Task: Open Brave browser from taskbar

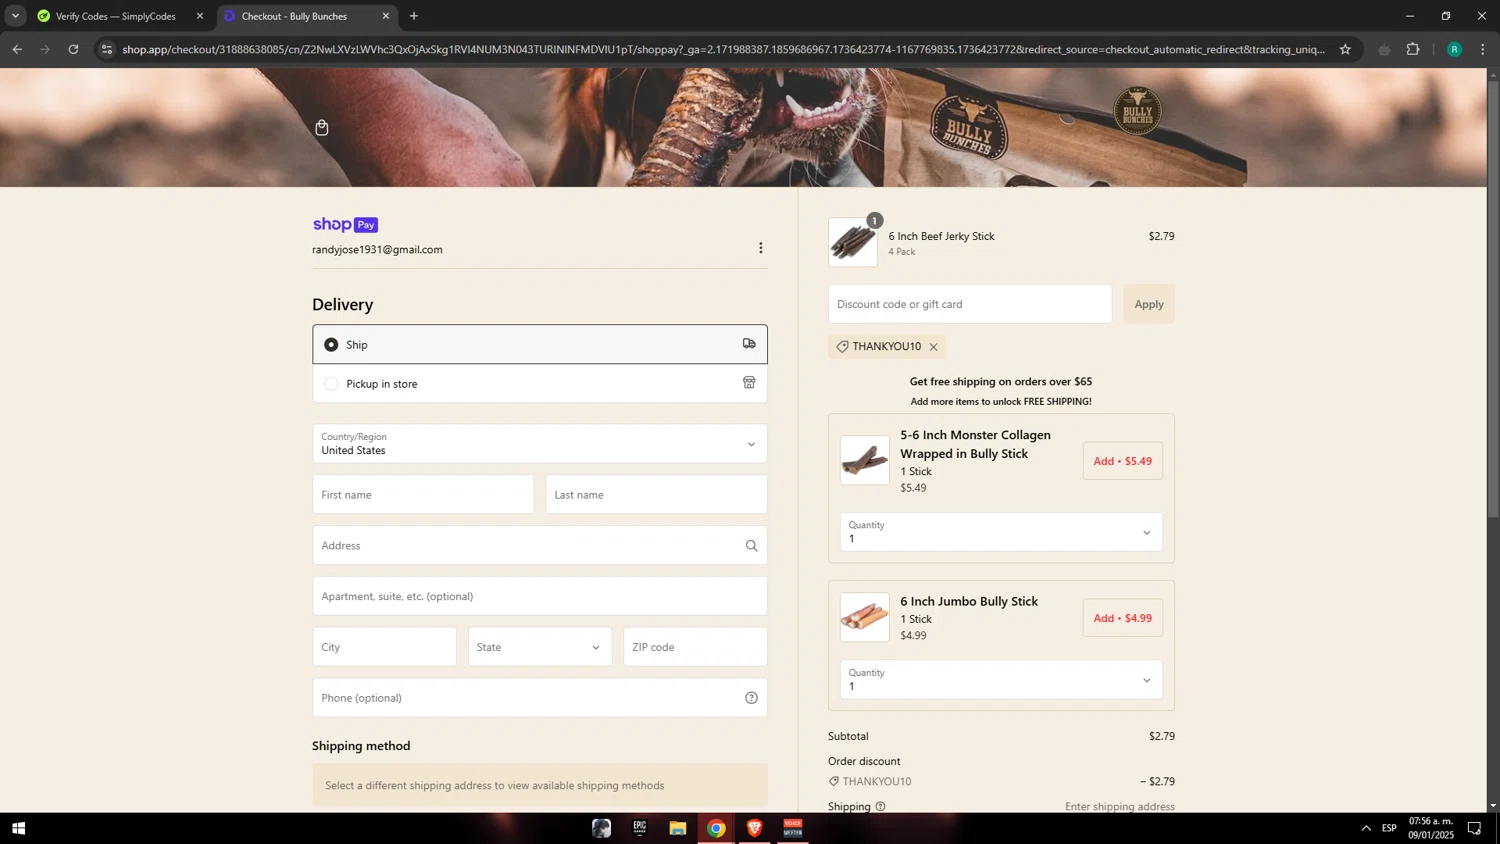Action: pos(755,828)
